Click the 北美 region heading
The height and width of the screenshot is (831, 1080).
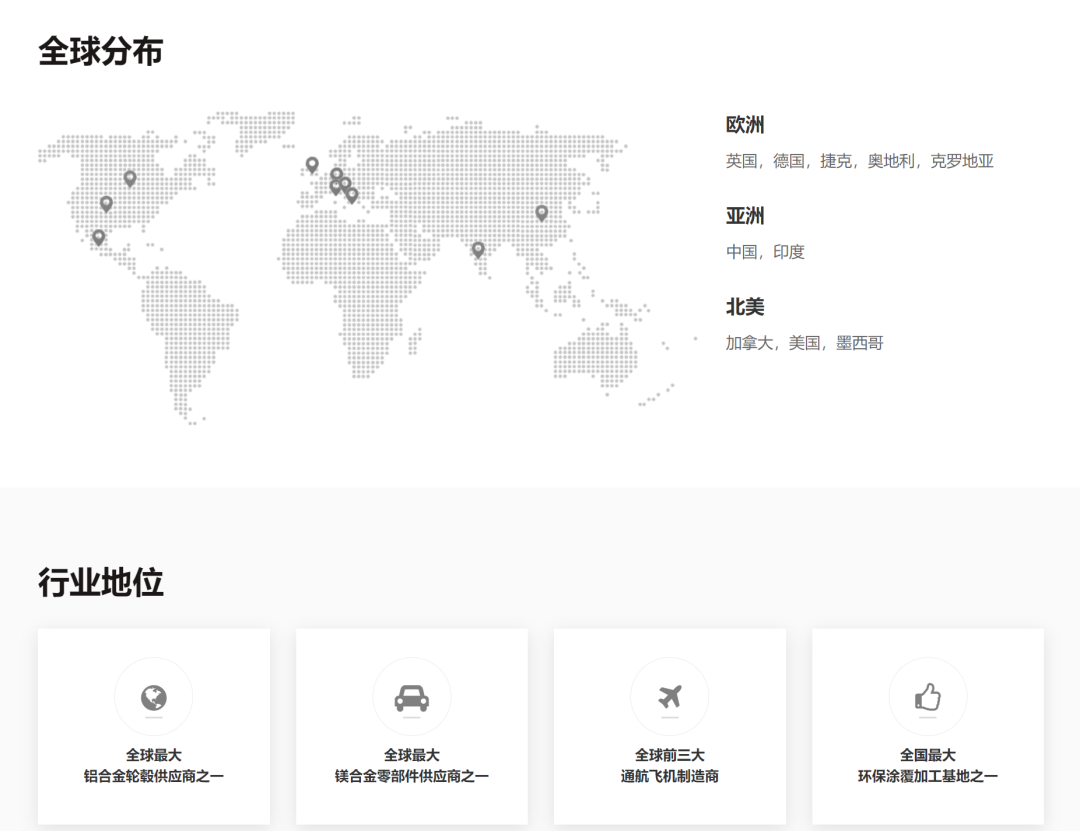tap(745, 307)
